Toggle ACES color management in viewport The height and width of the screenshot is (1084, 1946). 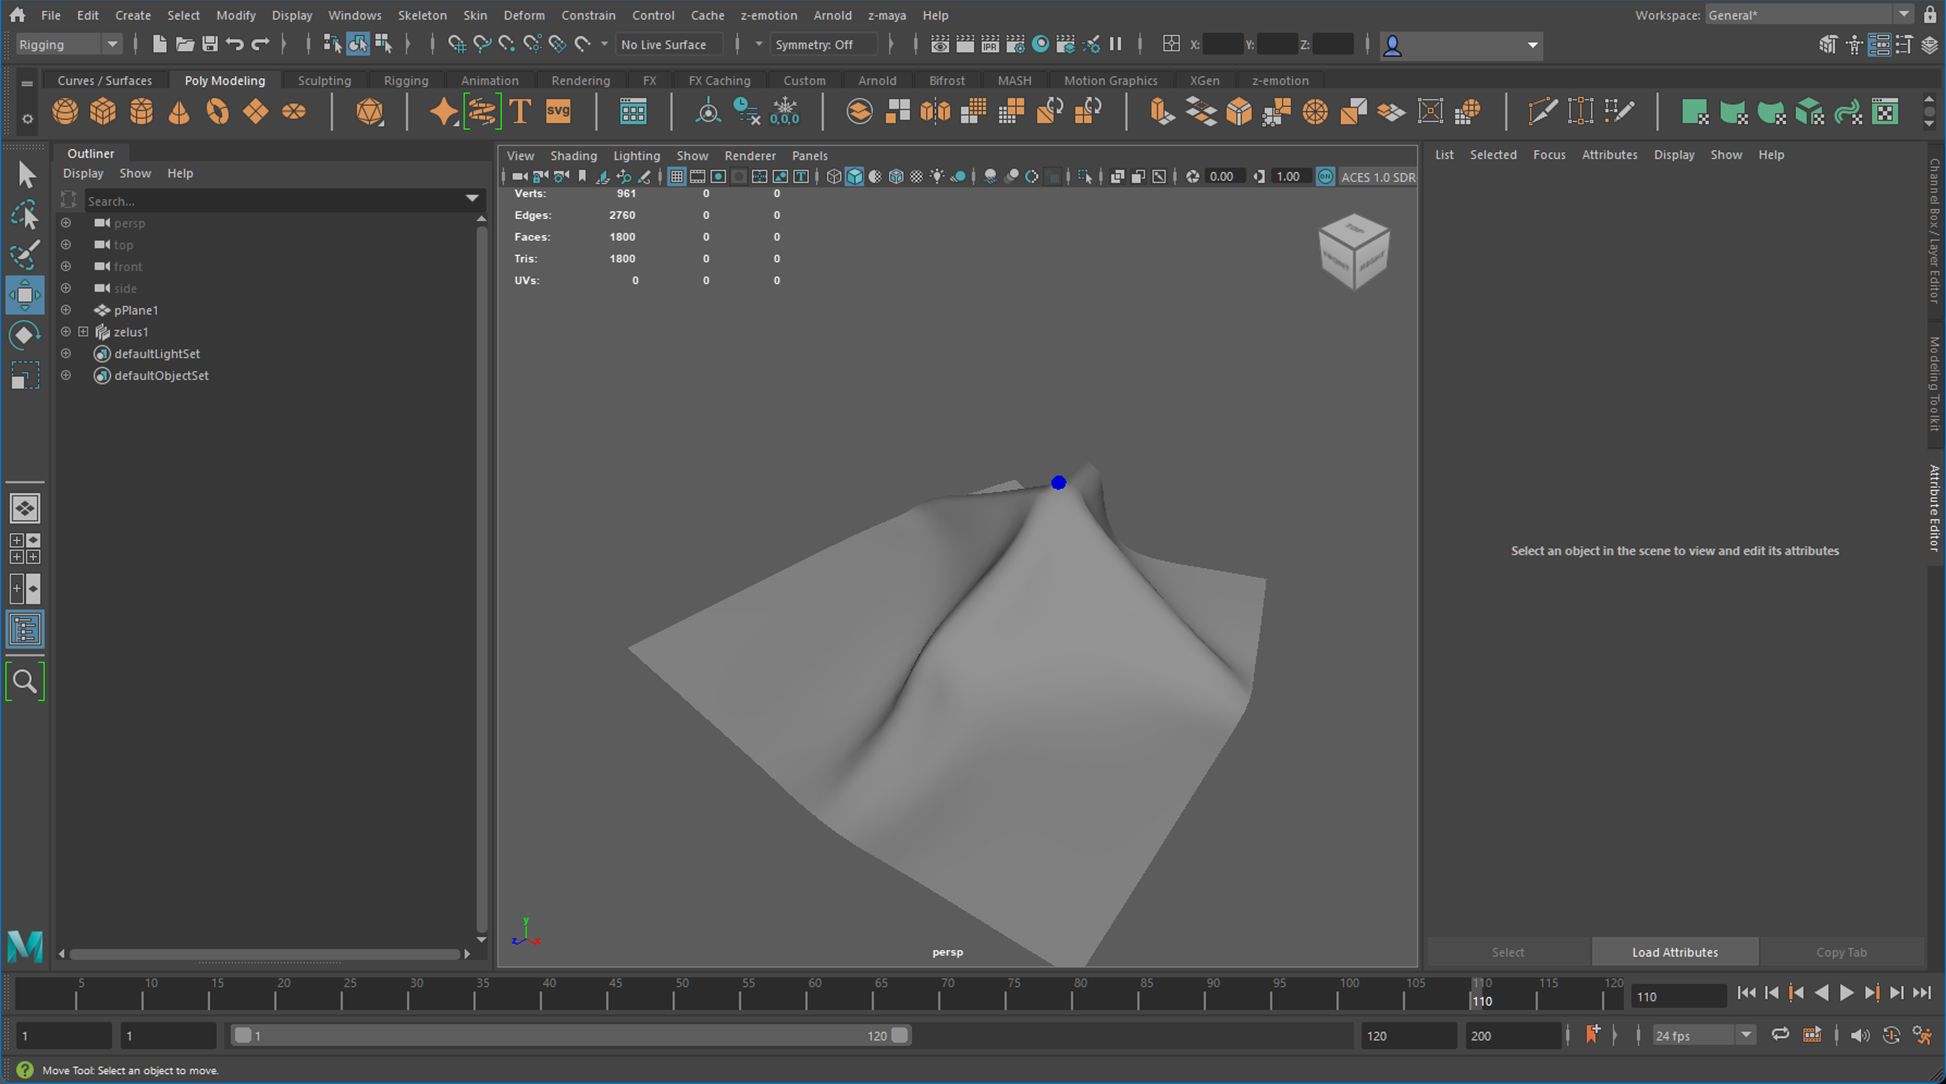1325,177
